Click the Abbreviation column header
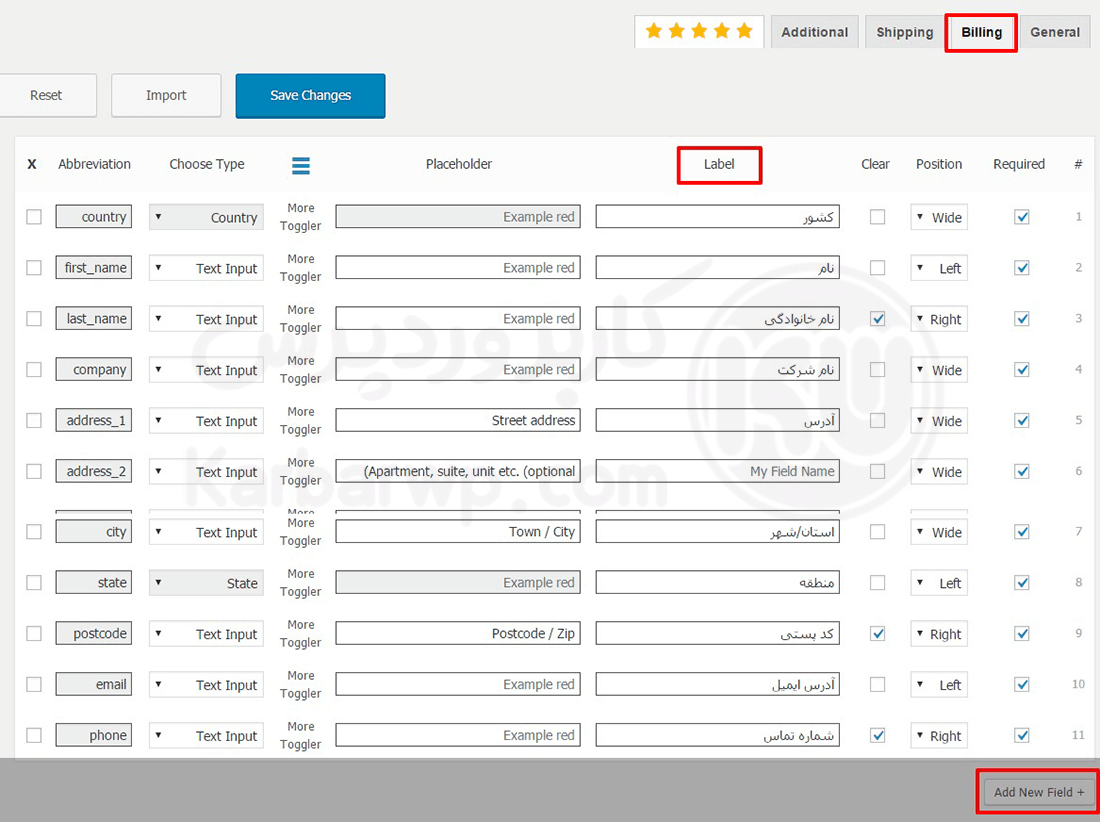This screenshot has height=822, width=1100. pos(95,164)
